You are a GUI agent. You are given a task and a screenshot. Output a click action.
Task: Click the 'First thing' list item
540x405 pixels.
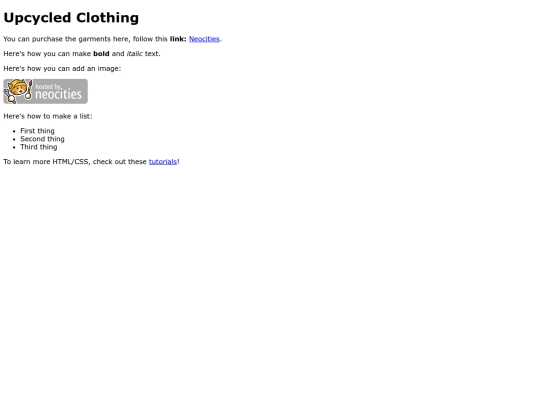pyautogui.click(x=37, y=131)
